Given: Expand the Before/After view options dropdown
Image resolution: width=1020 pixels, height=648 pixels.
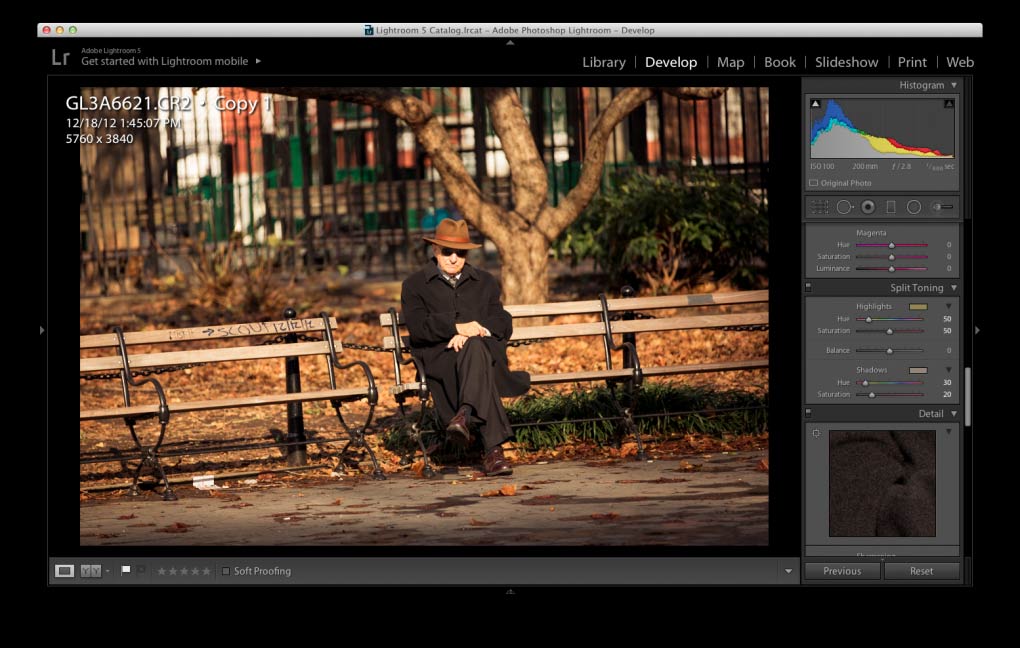Looking at the screenshot, I should point(107,570).
